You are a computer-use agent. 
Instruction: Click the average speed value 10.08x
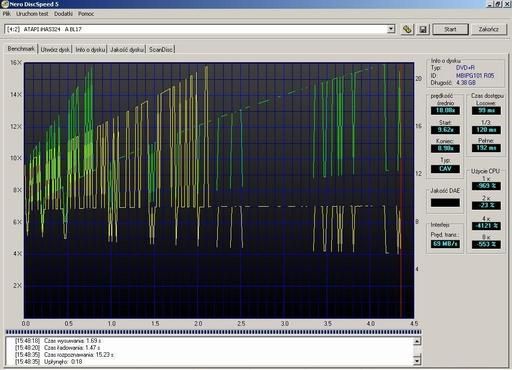pyautogui.click(x=445, y=110)
